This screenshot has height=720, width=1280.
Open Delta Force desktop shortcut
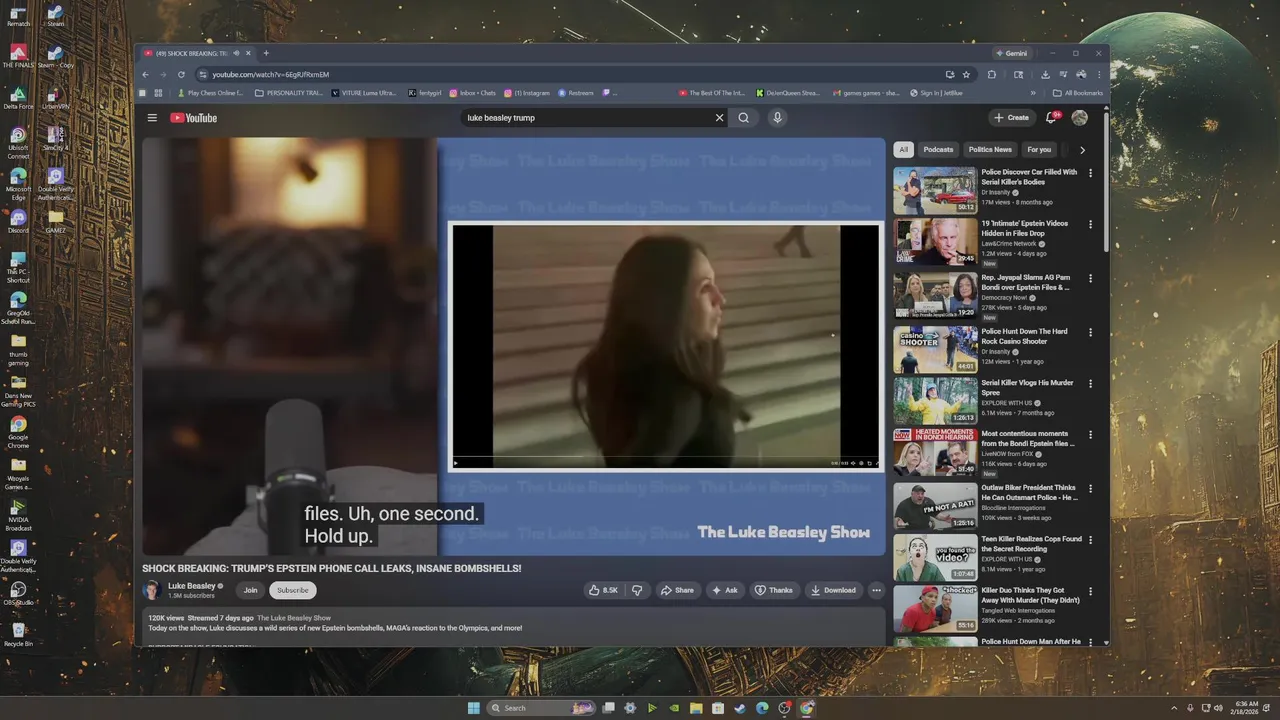[18, 98]
